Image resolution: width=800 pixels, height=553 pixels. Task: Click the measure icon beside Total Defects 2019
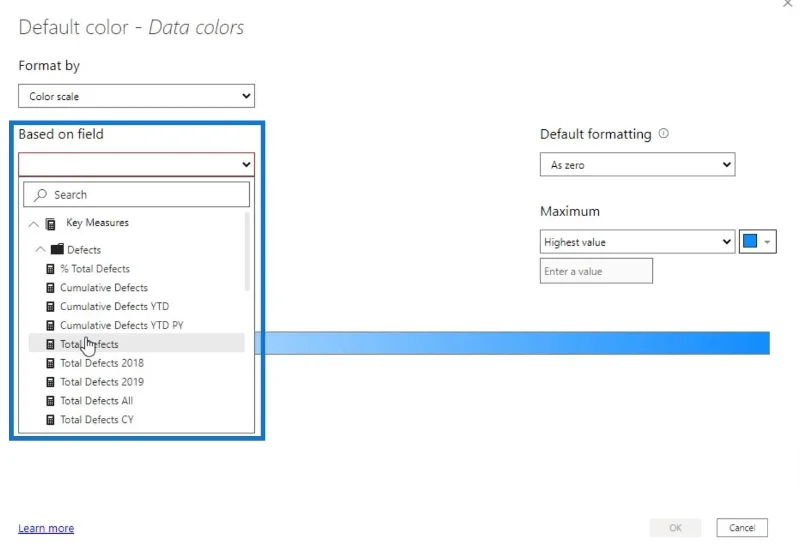[x=50, y=382]
